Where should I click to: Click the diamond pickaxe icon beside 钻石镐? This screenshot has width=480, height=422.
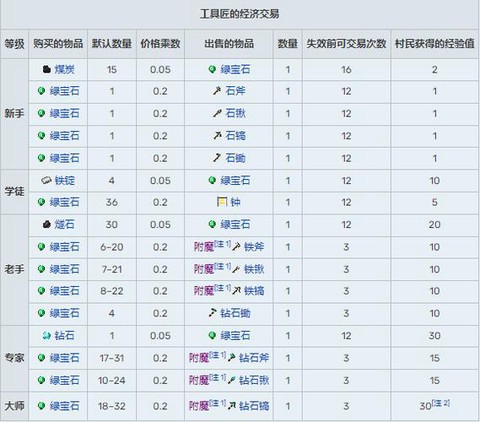pos(232,406)
